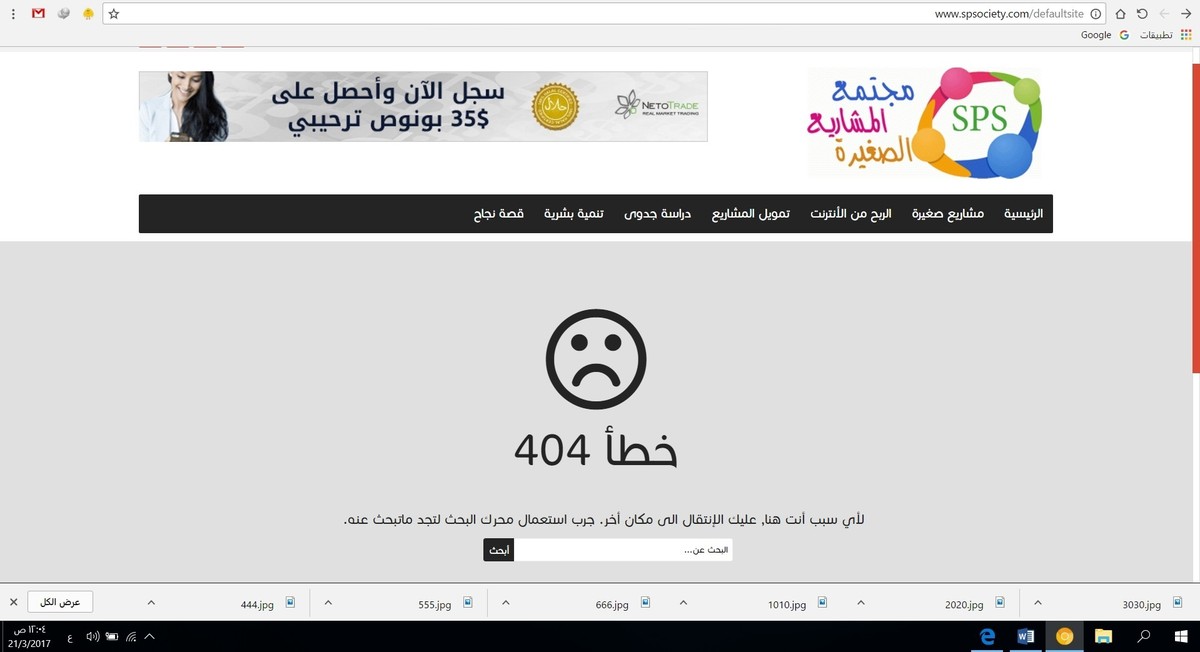Click the ابحث search button

click(499, 550)
